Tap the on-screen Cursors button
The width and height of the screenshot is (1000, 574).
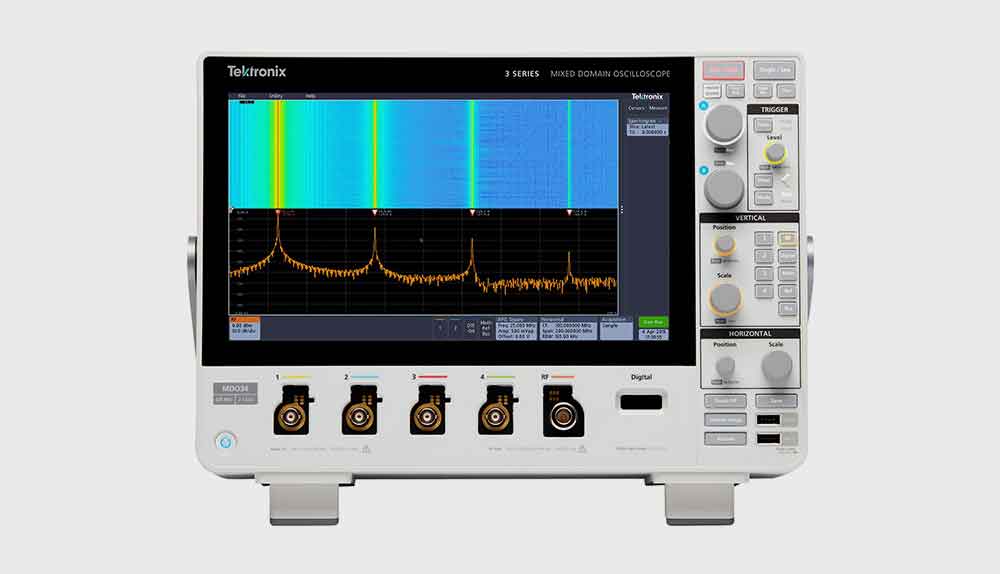click(636, 108)
